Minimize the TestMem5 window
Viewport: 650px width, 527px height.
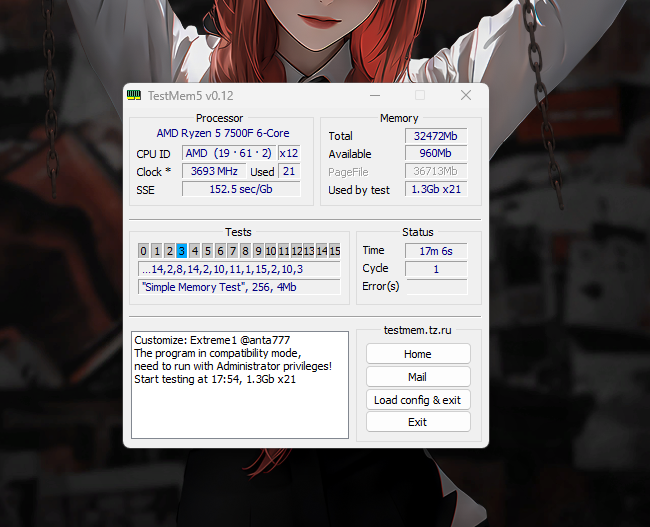(x=375, y=95)
